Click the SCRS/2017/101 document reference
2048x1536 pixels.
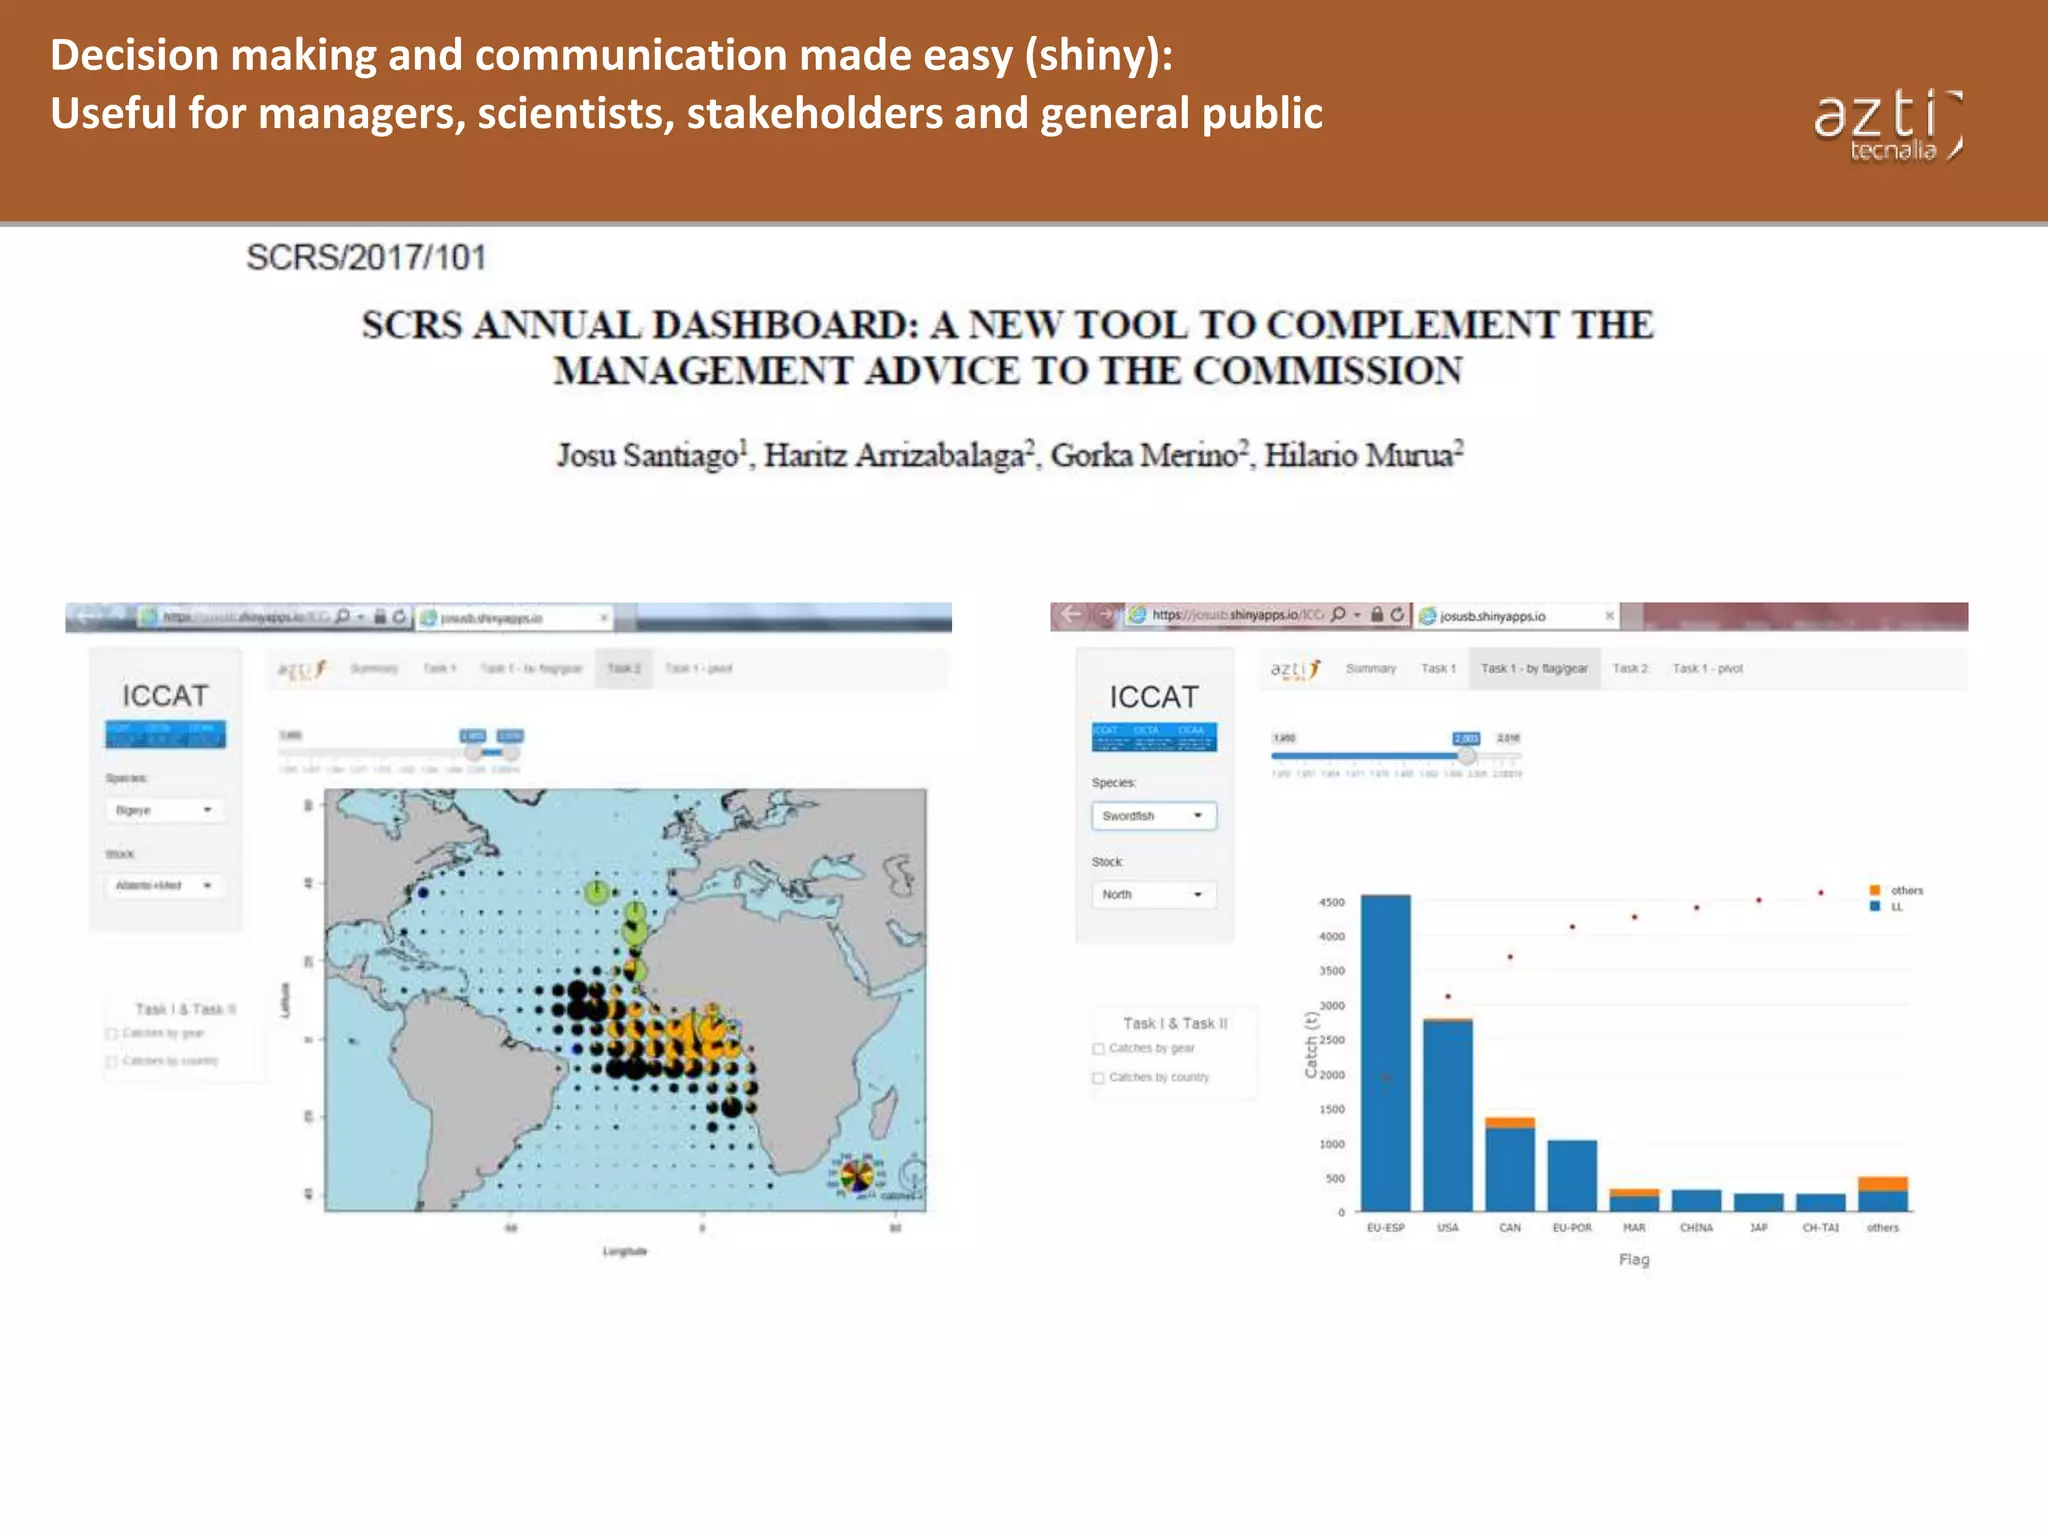point(366,258)
